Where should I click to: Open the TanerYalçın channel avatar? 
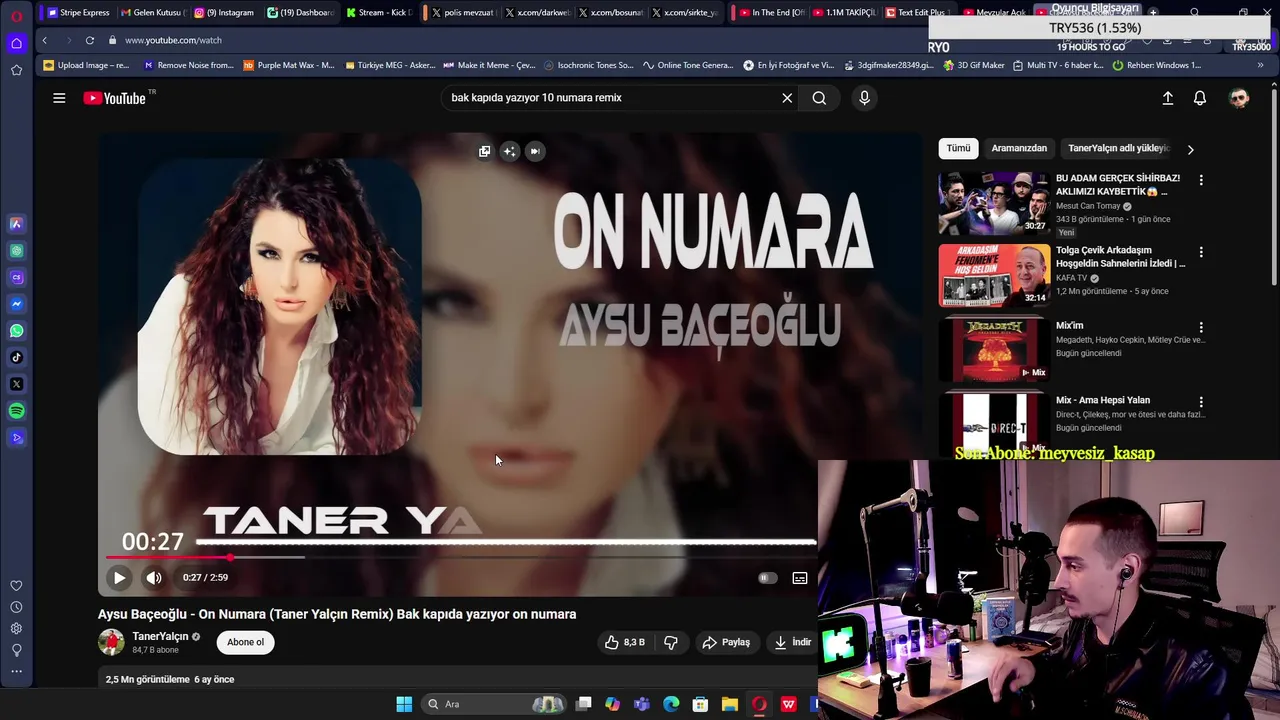pos(111,642)
